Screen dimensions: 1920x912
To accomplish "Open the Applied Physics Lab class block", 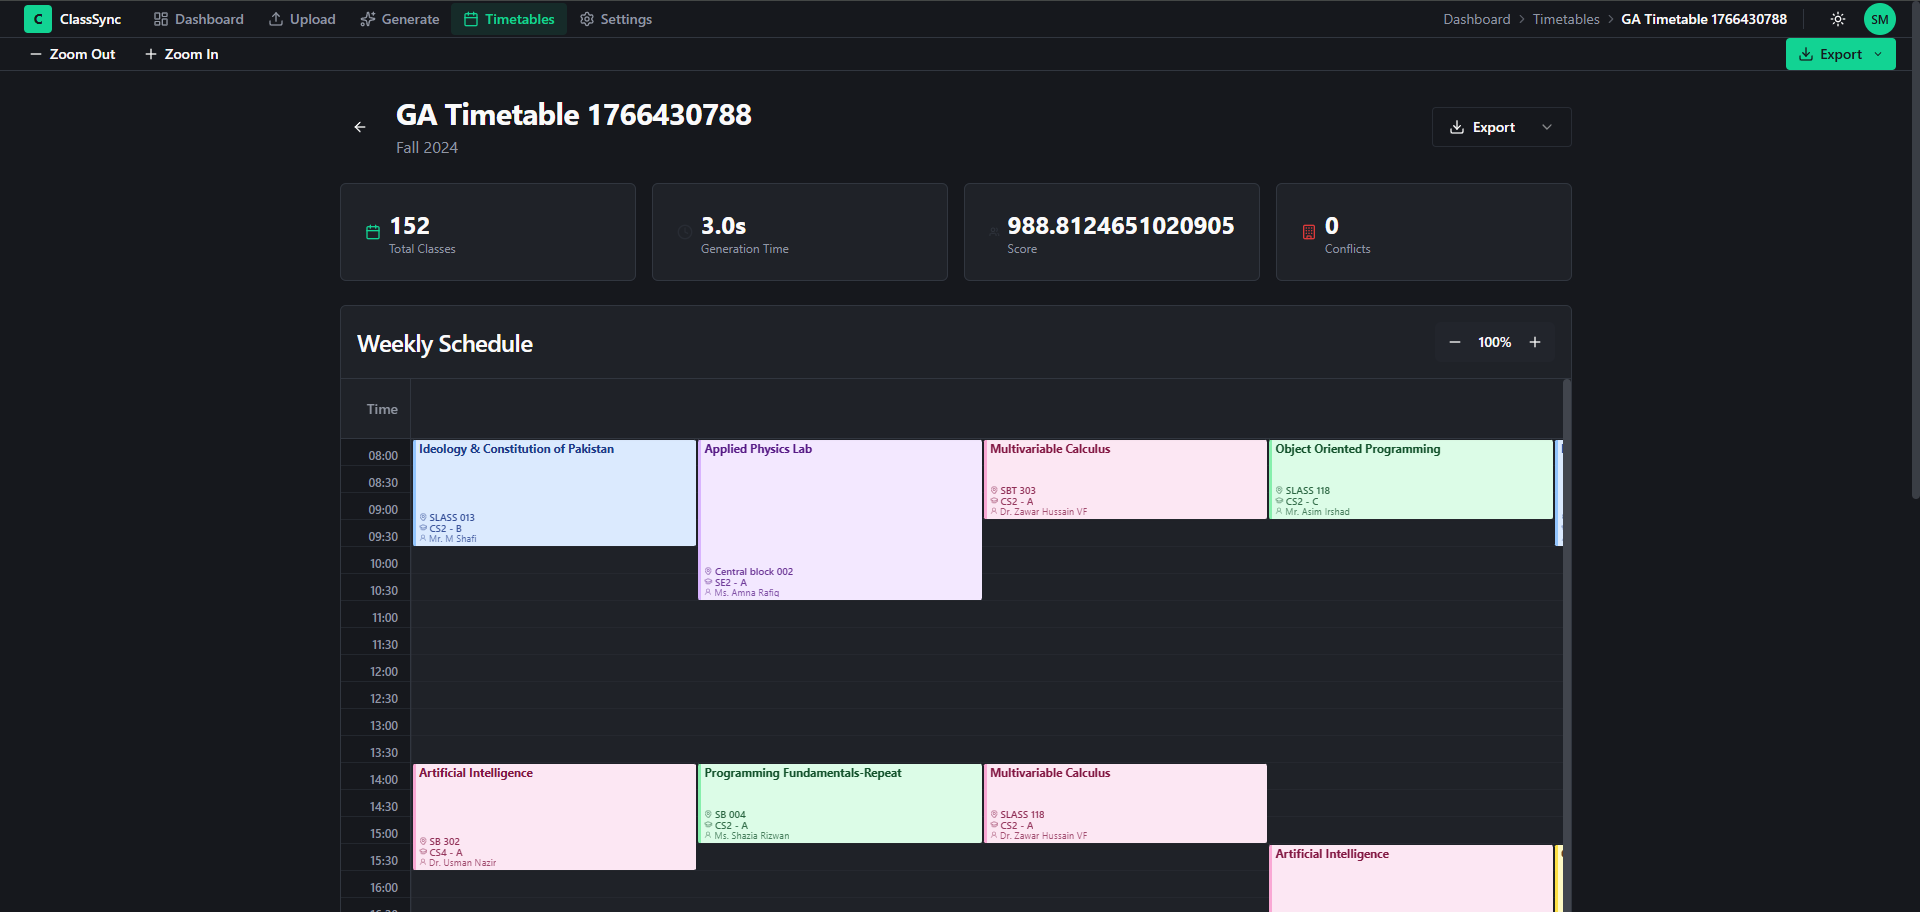I will pos(840,520).
